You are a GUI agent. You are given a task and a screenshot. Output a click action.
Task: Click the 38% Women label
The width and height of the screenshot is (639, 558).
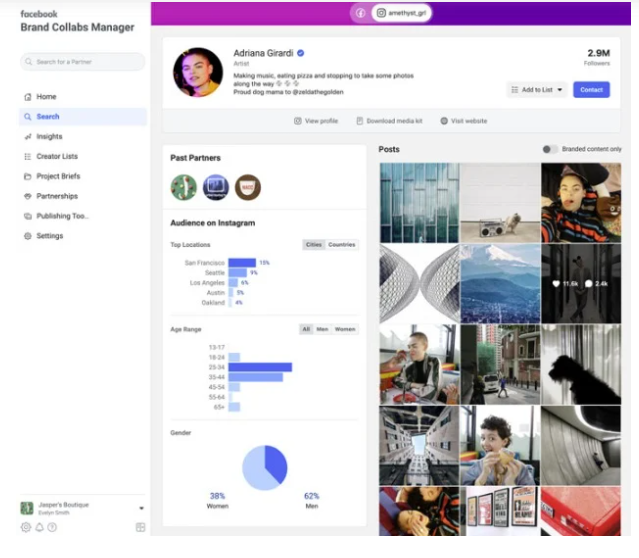(x=218, y=501)
